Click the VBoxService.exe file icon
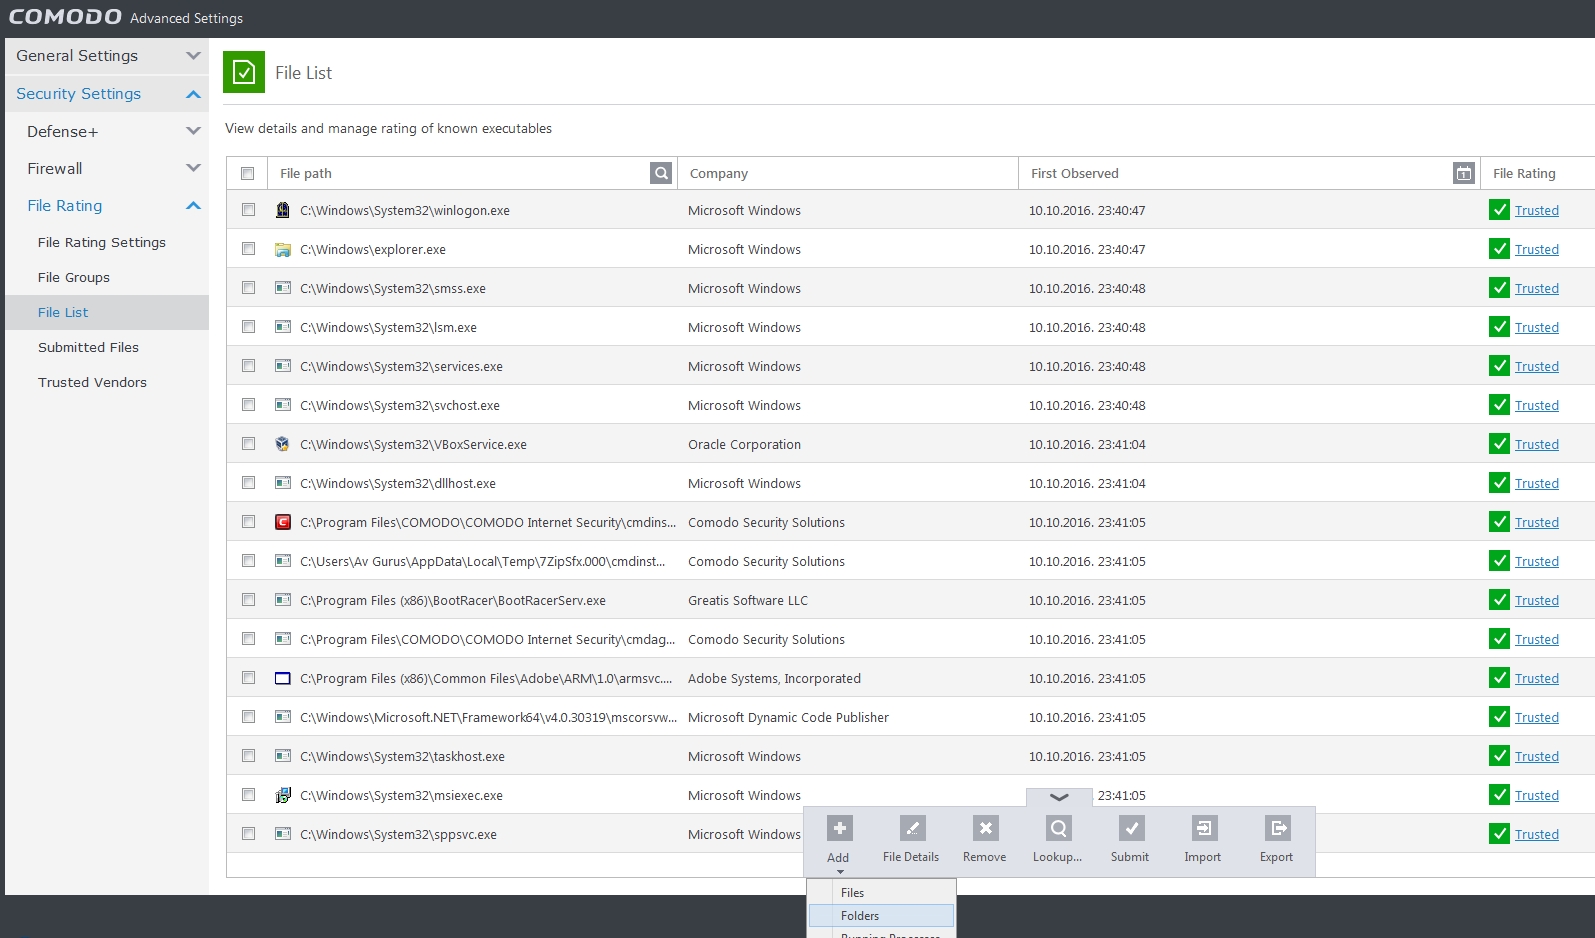1595x938 pixels. pos(283,444)
